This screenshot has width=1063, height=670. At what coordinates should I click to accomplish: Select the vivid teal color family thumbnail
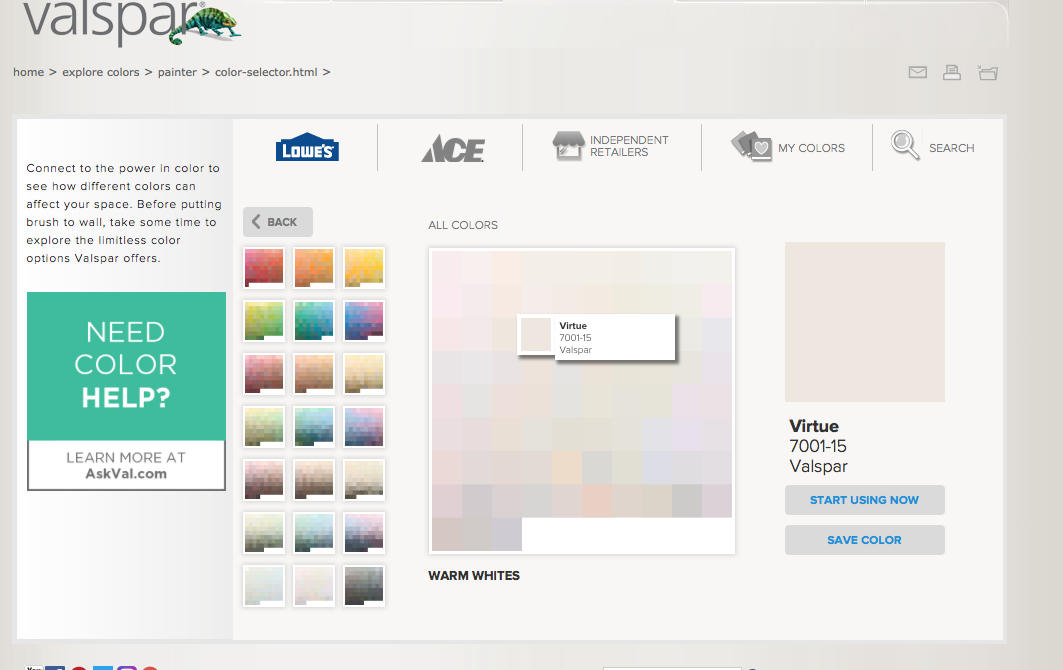pos(314,320)
